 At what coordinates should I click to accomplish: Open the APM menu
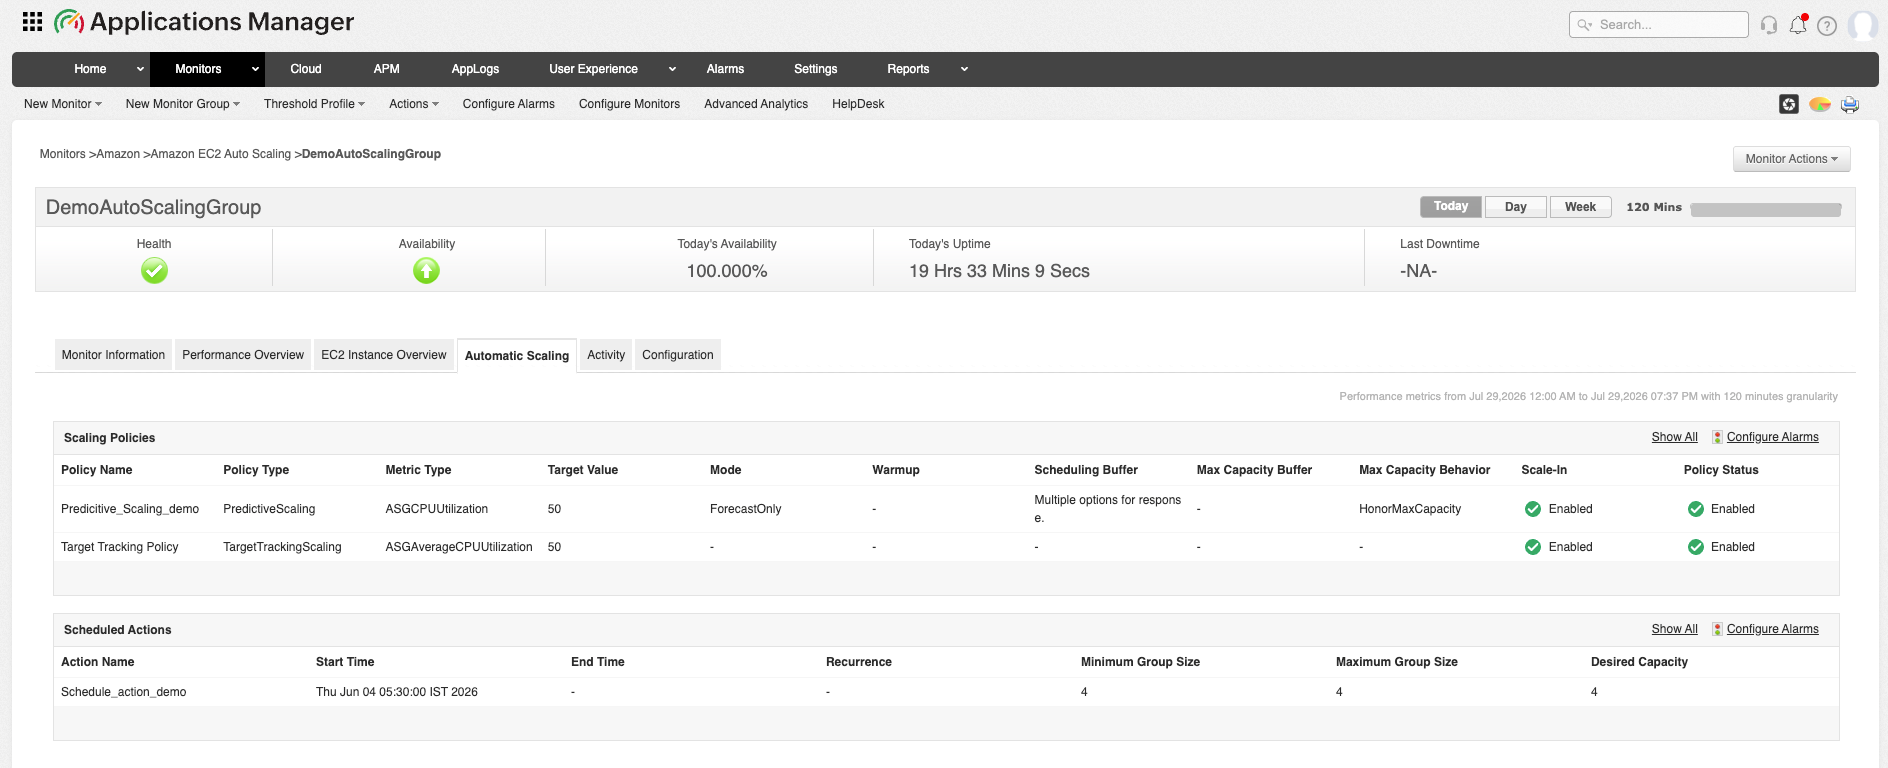point(386,69)
